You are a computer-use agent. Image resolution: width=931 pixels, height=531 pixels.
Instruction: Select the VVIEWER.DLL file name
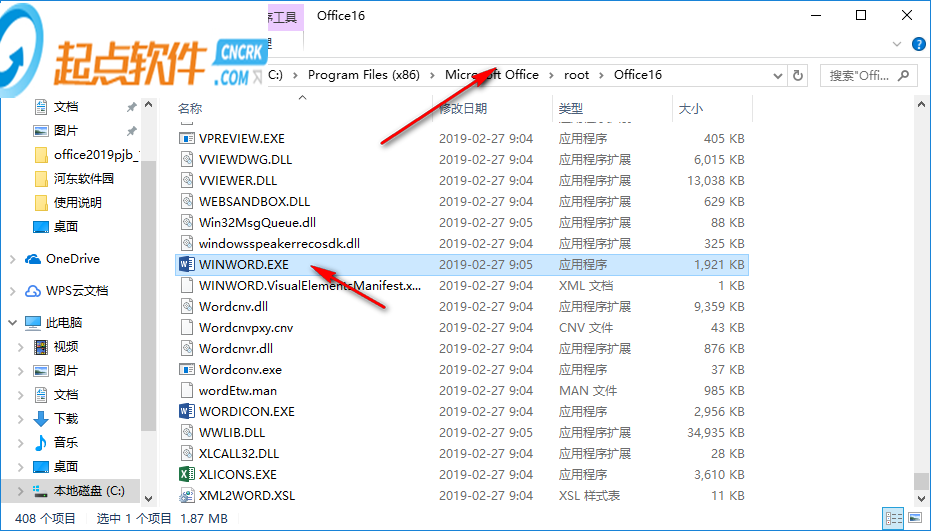[x=238, y=181]
